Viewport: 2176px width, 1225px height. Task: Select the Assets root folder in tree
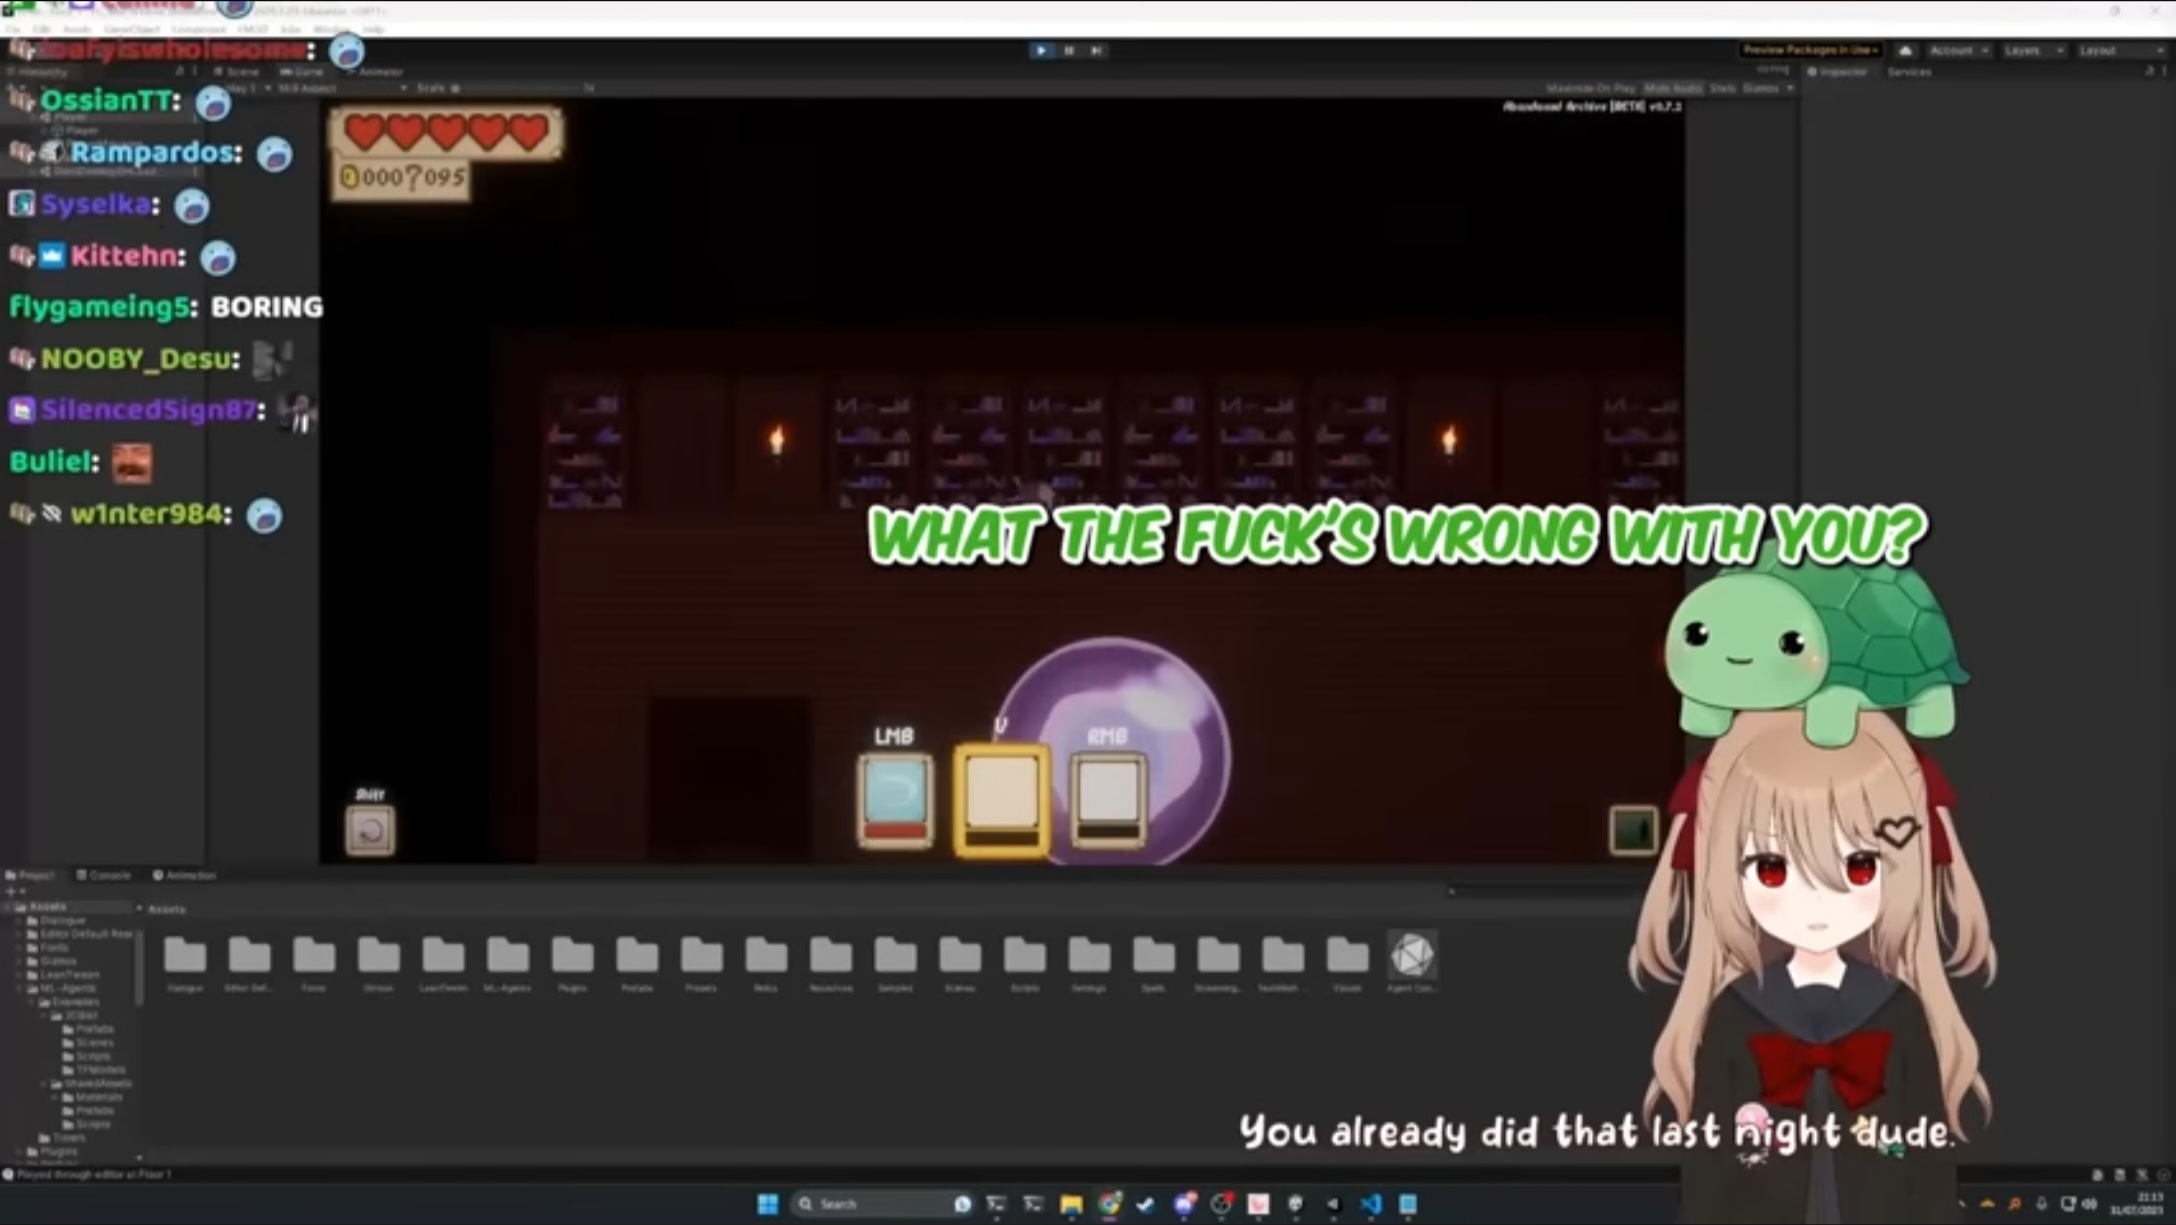coord(47,906)
